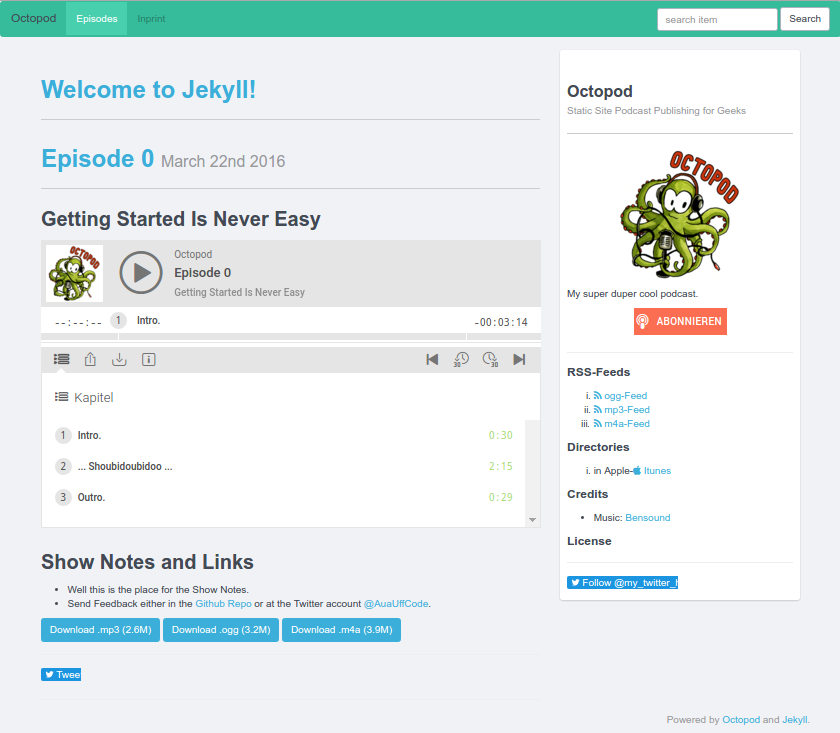Open the share panel icon
This screenshot has width=840, height=733.
90,360
